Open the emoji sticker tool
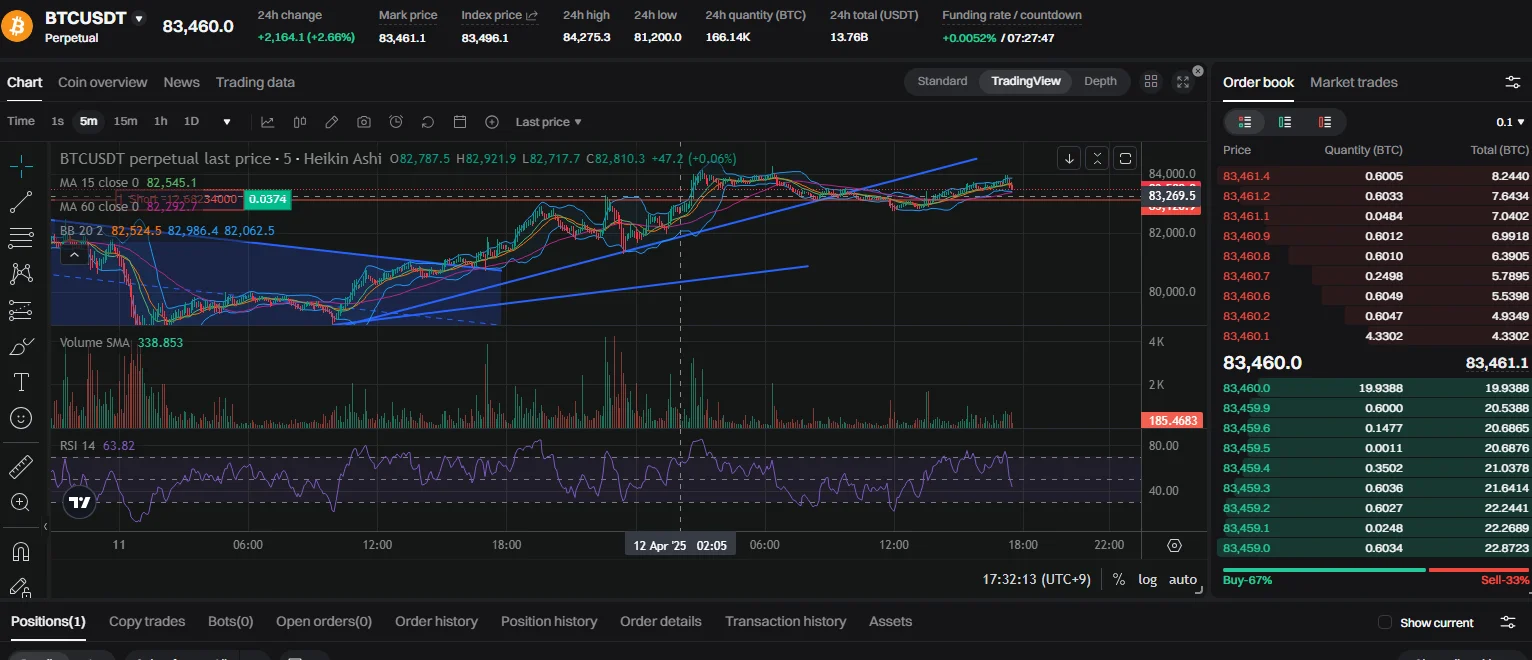 [21, 417]
